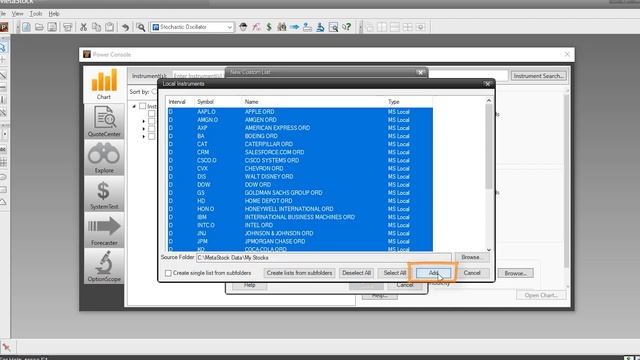The height and width of the screenshot is (360, 640).
Task: Click the Instrument(s) entry field
Action: (x=198, y=76)
